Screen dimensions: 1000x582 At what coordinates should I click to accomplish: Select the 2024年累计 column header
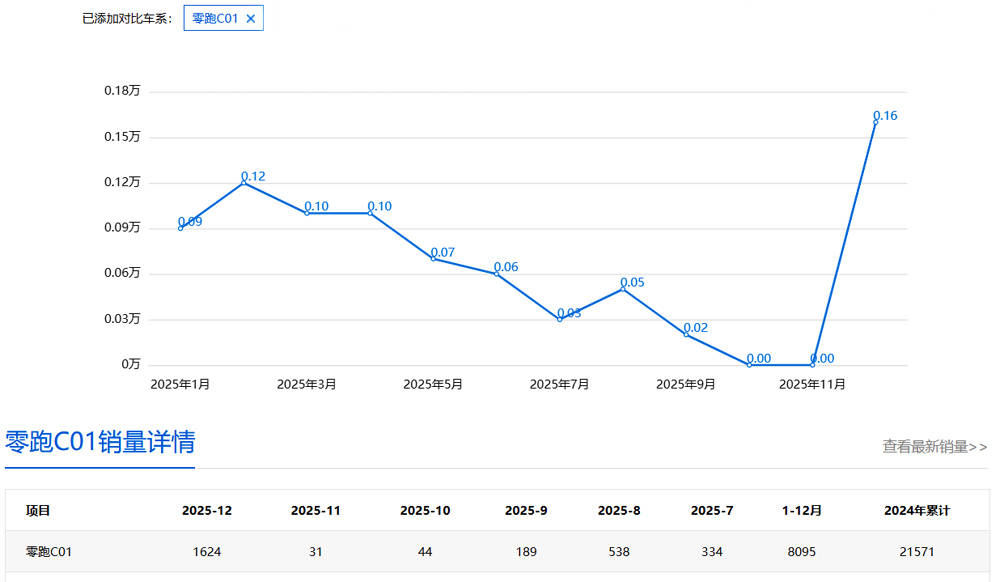[916, 511]
